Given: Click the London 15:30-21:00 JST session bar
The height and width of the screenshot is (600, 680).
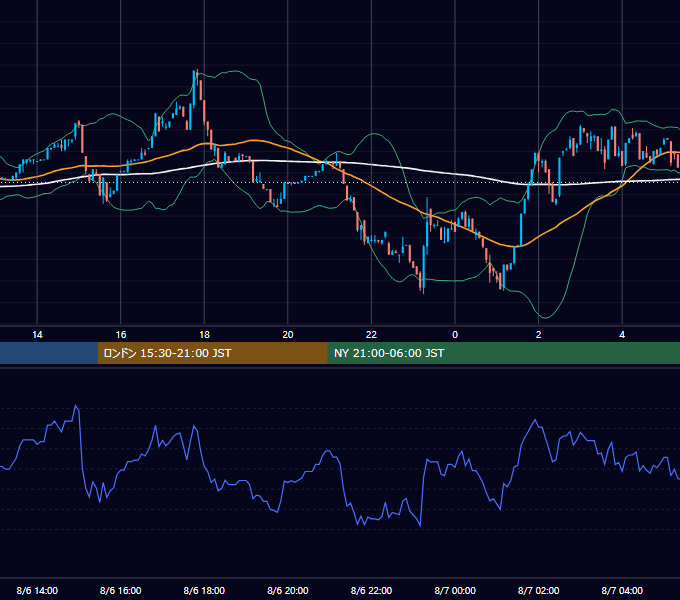Looking at the screenshot, I should click(x=212, y=353).
